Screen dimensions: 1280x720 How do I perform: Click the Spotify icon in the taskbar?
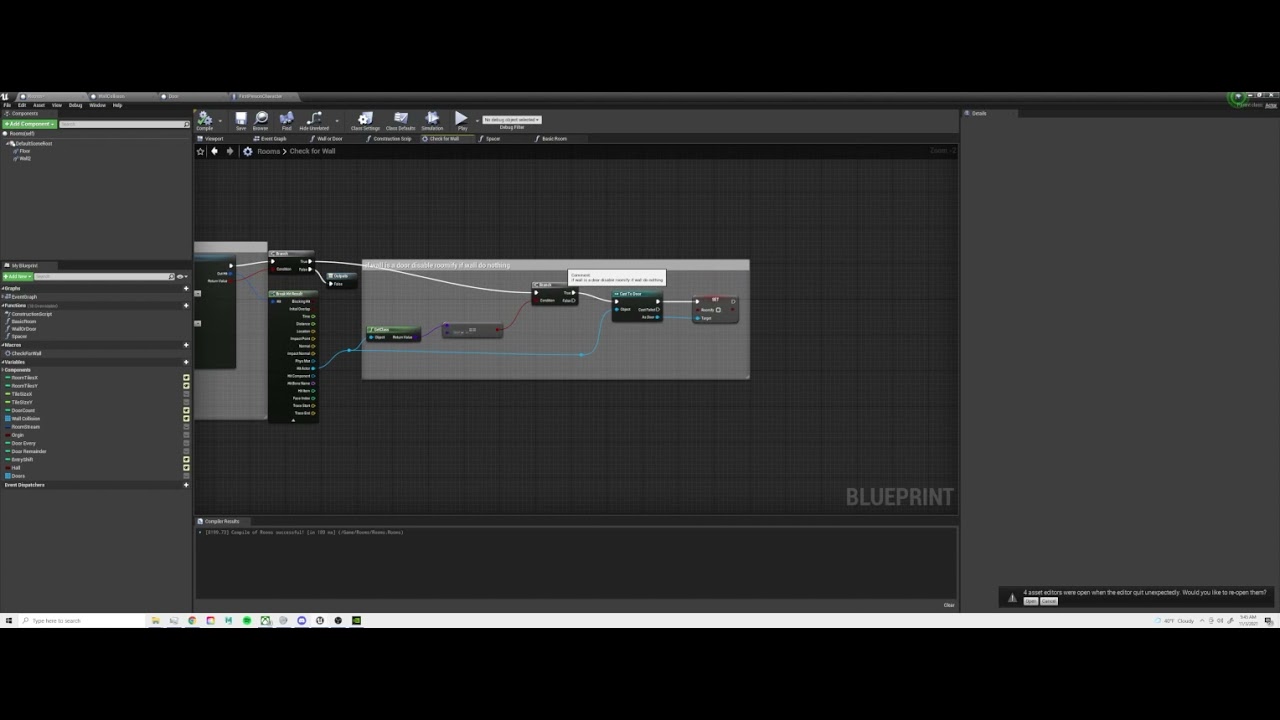click(x=247, y=620)
